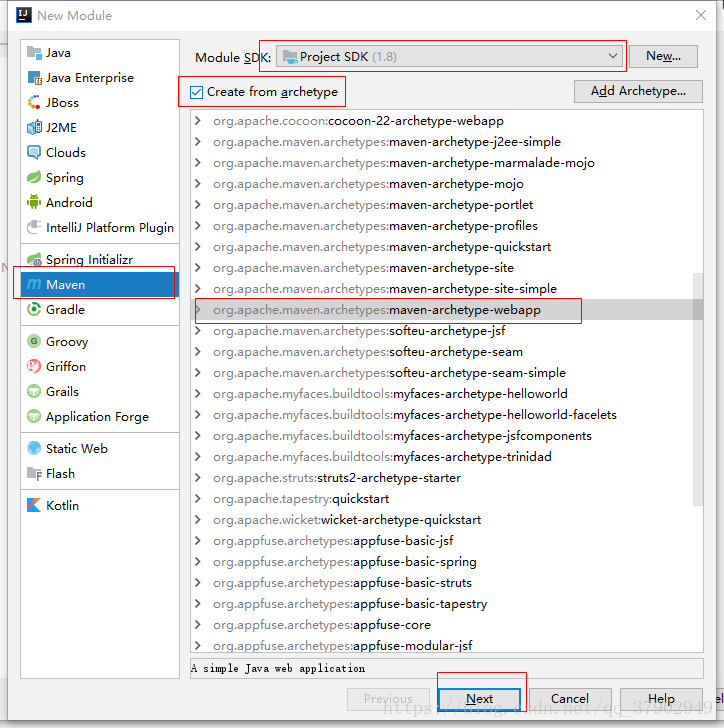Click the Kotlin icon
Viewport: 724px width, 728px height.
tap(34, 506)
